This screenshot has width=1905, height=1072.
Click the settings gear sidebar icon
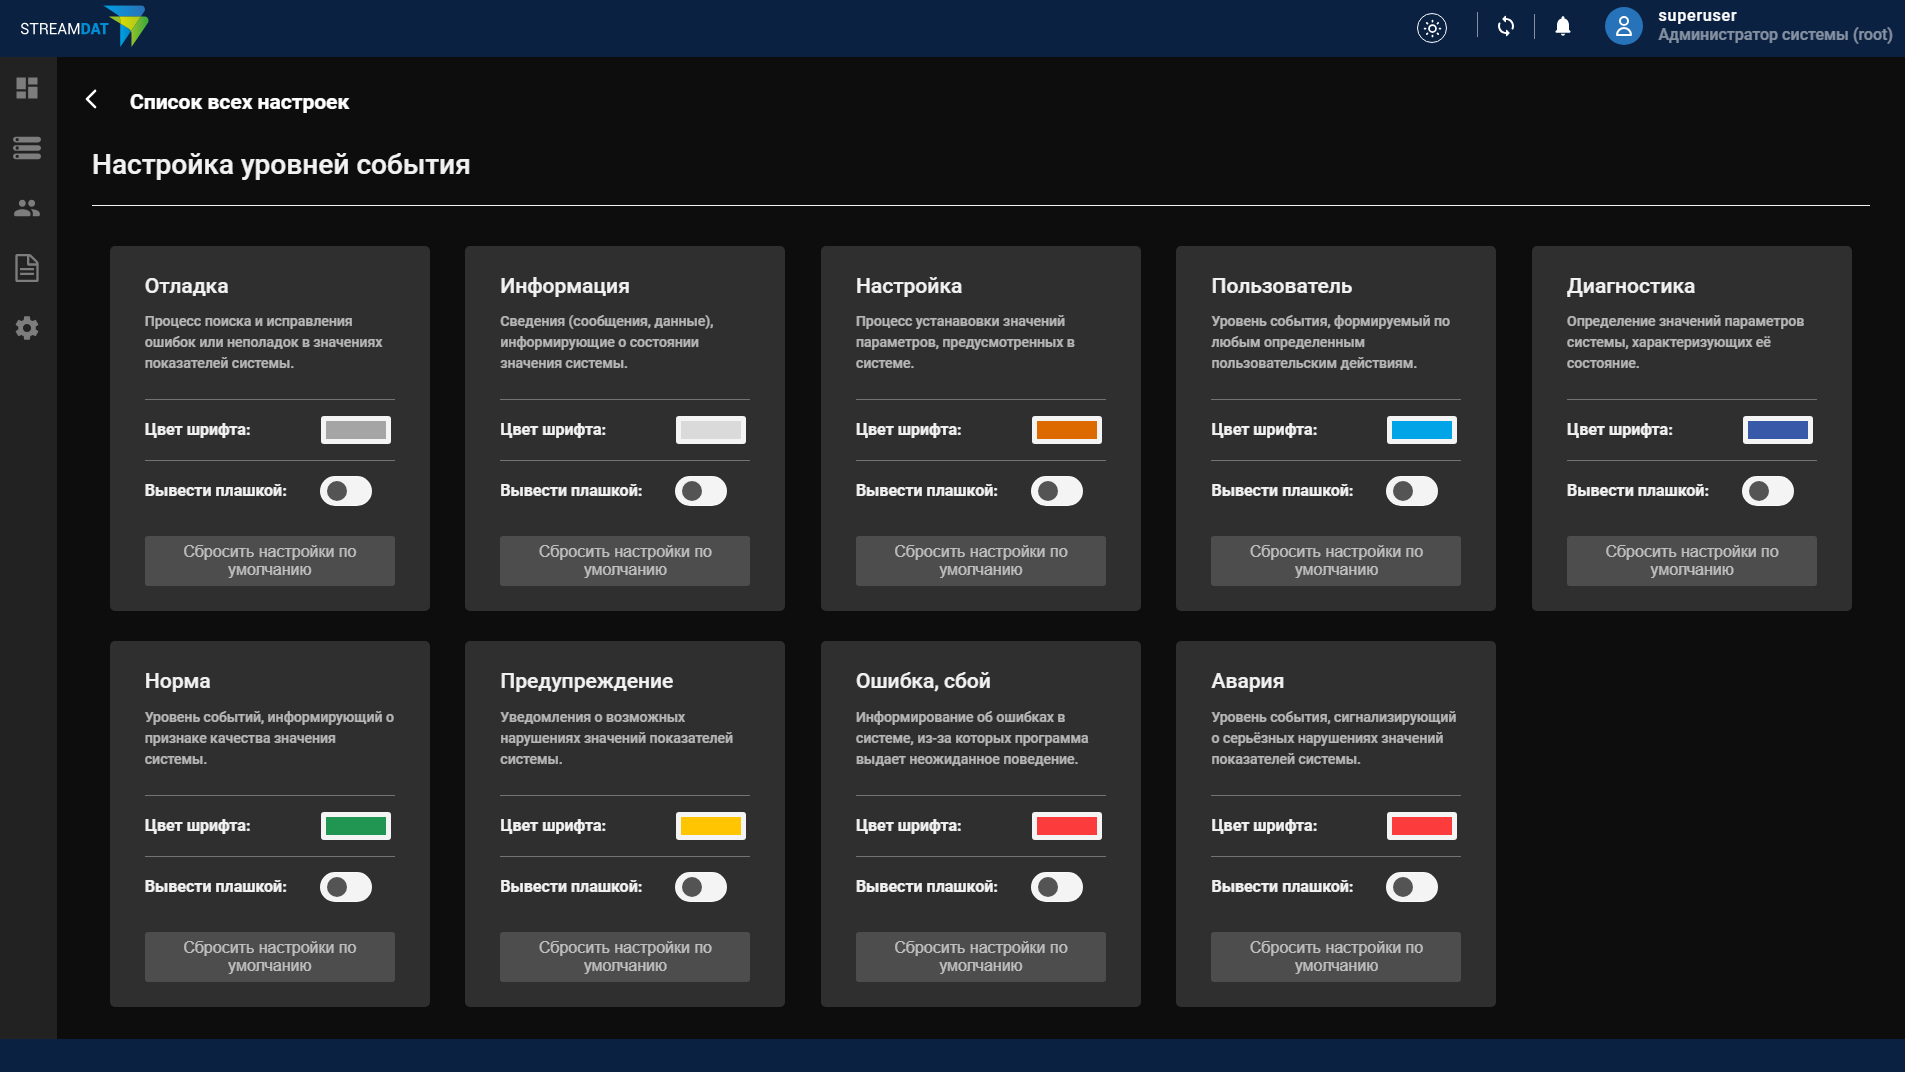point(27,328)
